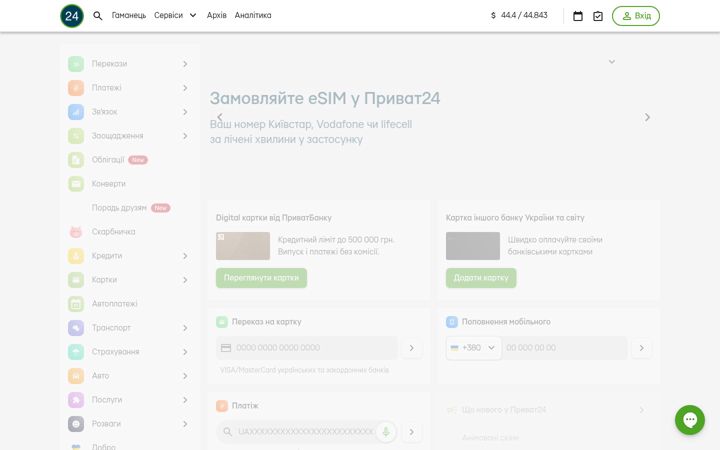Open the search magnifier in header

pos(97,16)
